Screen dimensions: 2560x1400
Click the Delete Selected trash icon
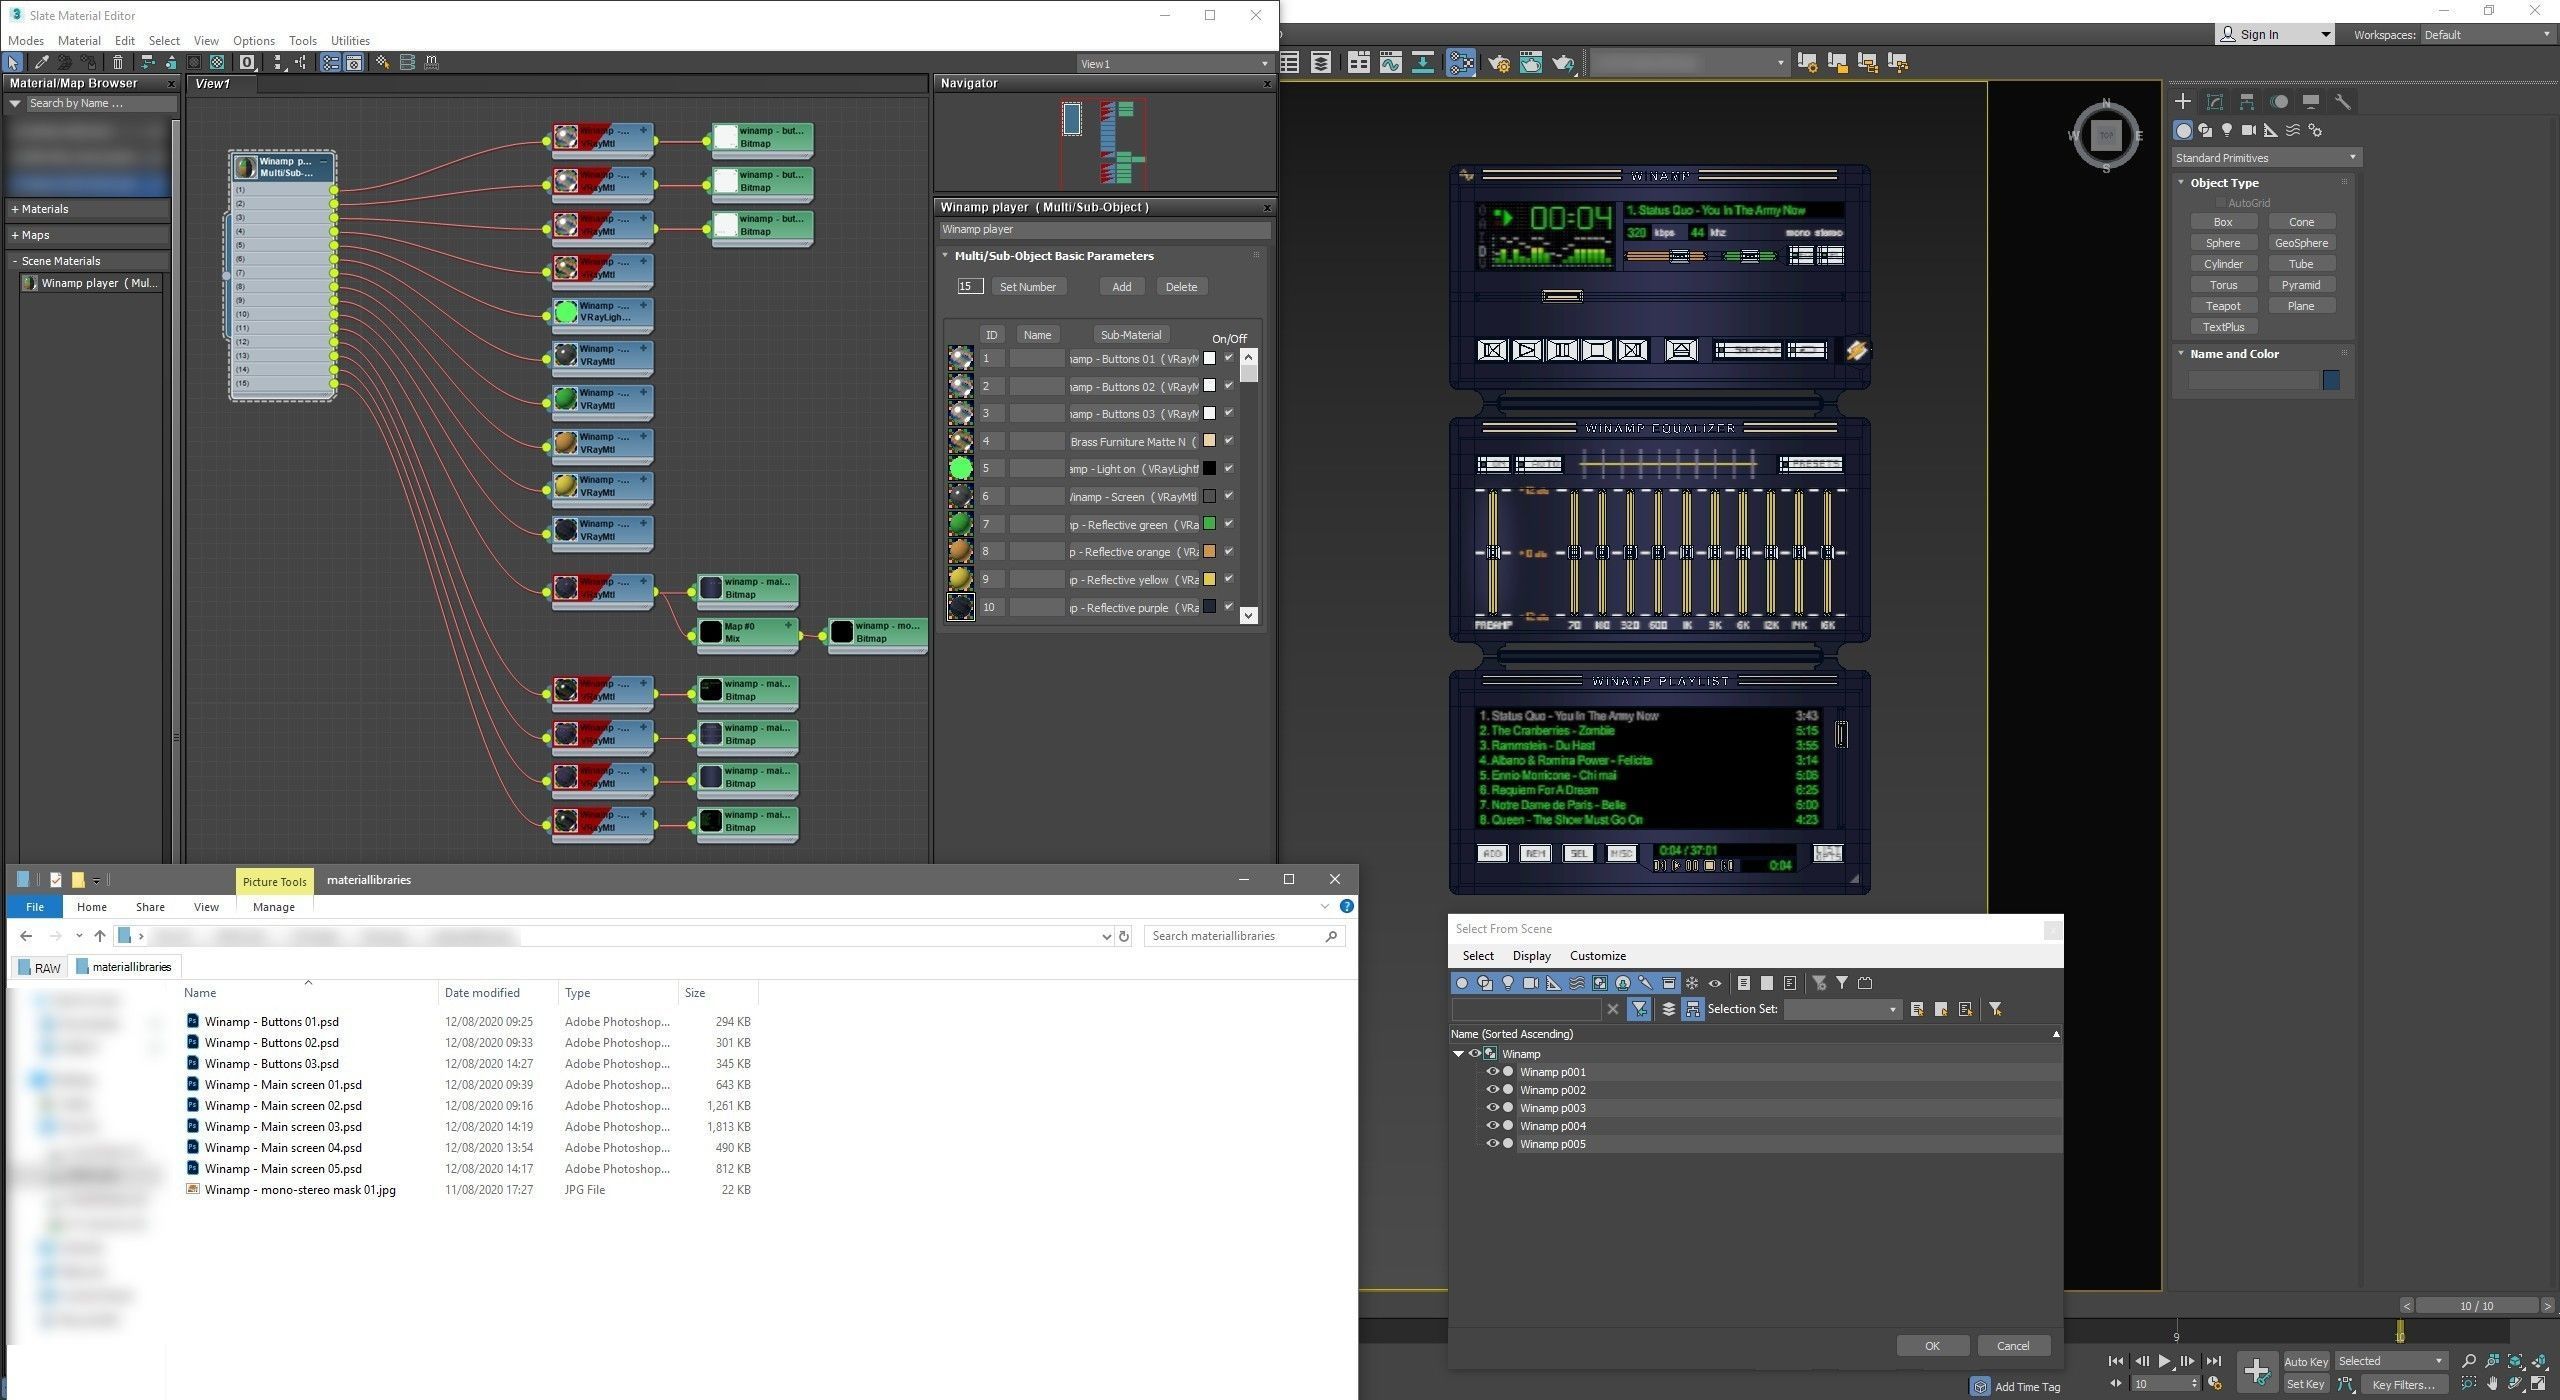point(117,62)
